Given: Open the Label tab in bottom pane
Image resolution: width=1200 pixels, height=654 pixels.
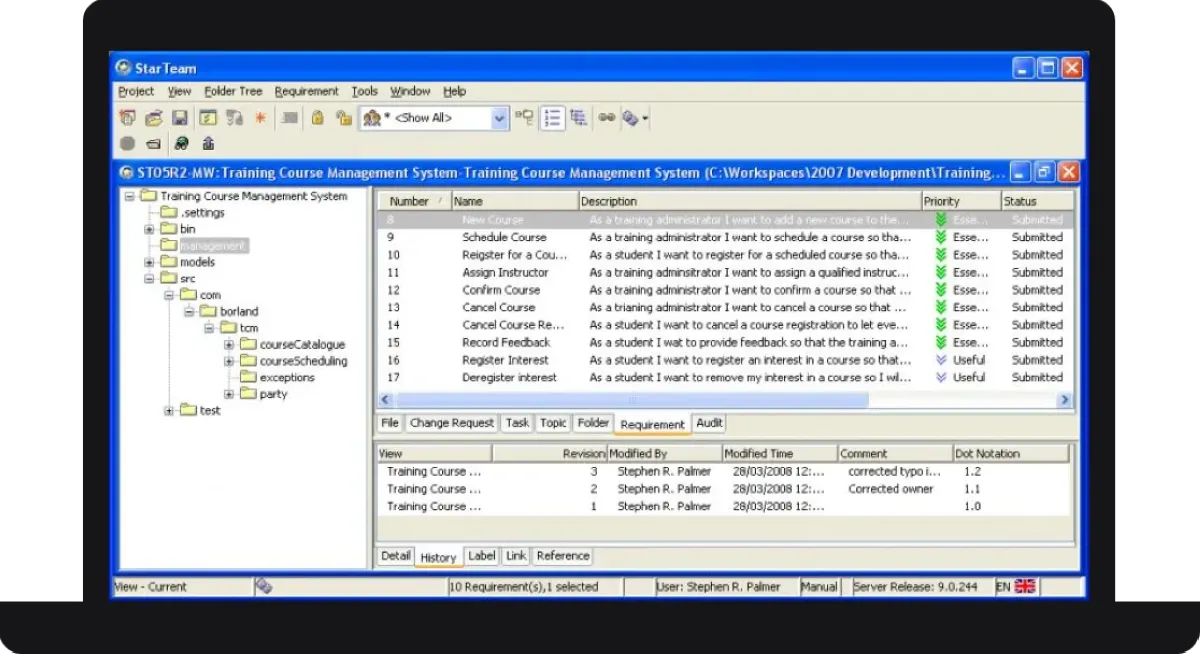Looking at the screenshot, I should coord(481,556).
